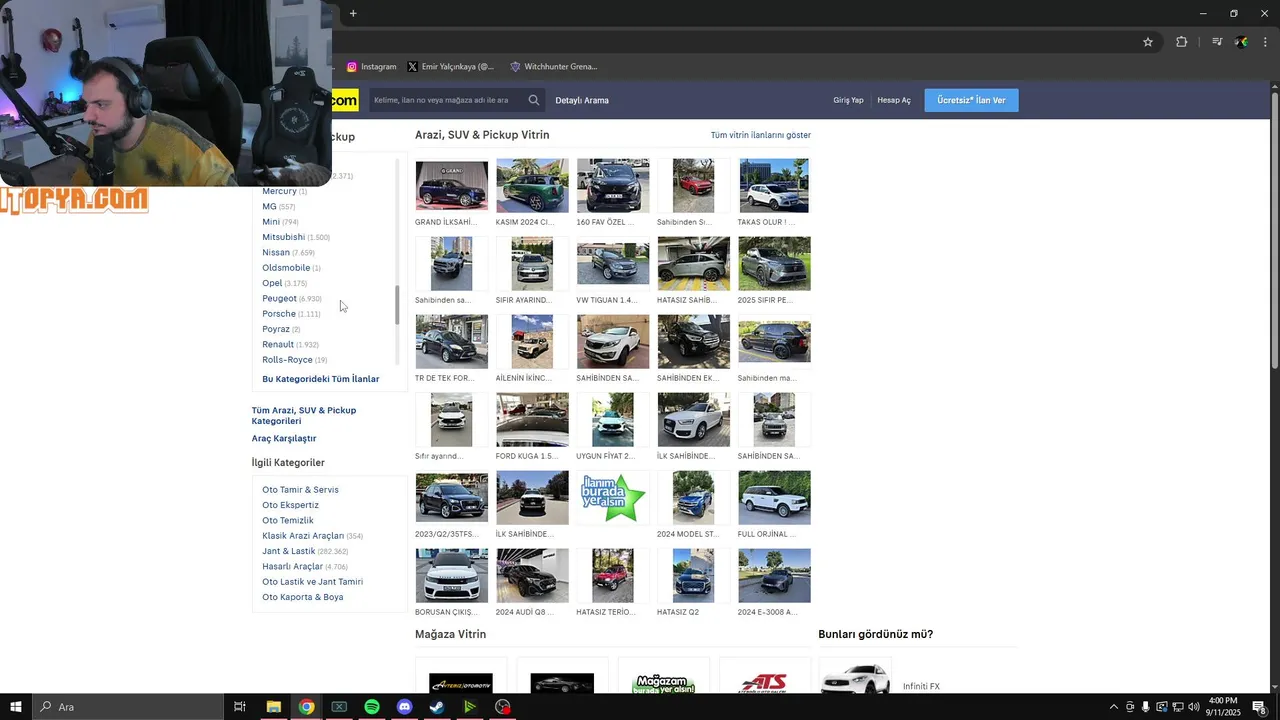Open the GRAND İLKSAHİ... listing thumbnail

[451, 185]
